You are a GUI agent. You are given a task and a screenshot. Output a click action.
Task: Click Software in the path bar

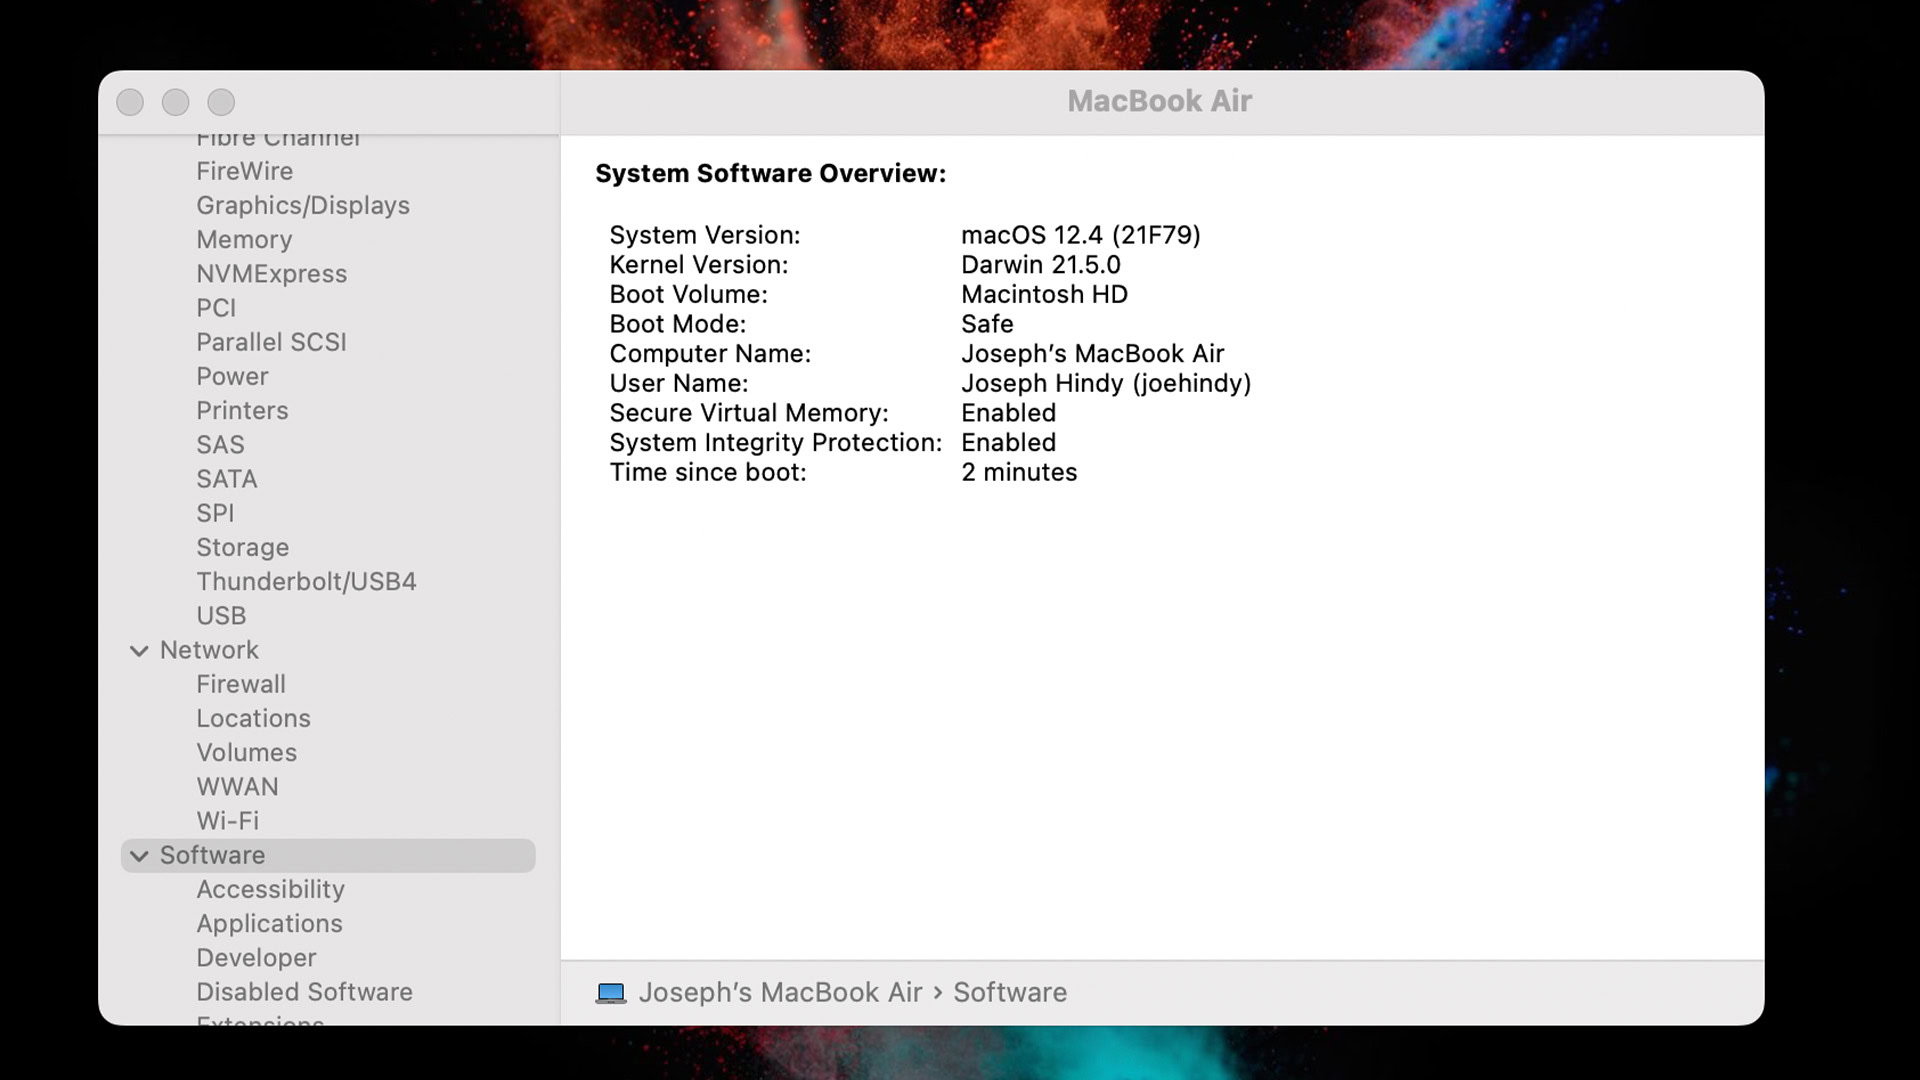(x=1009, y=993)
